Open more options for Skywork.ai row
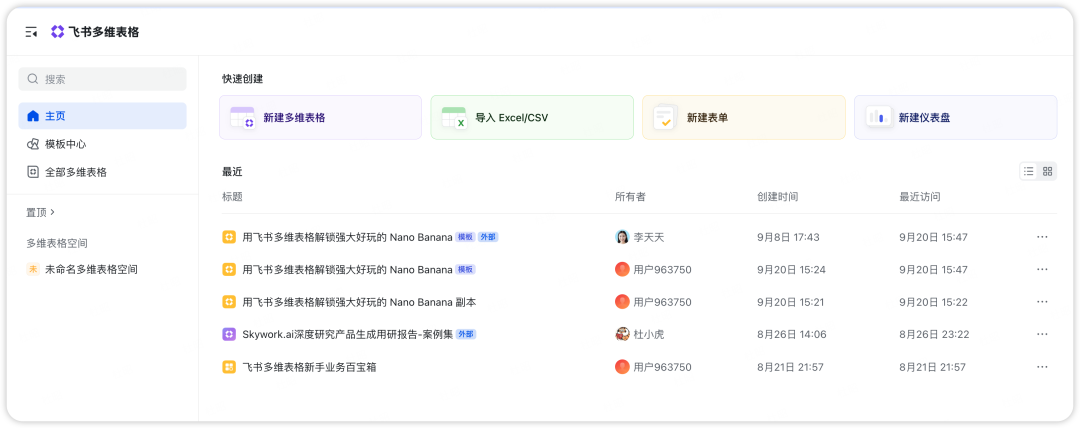 click(x=1042, y=334)
